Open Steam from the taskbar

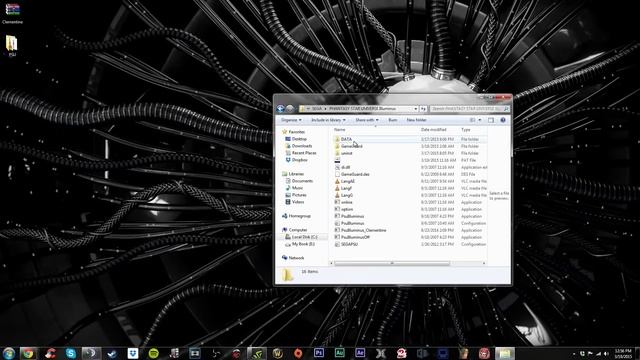[112, 353]
